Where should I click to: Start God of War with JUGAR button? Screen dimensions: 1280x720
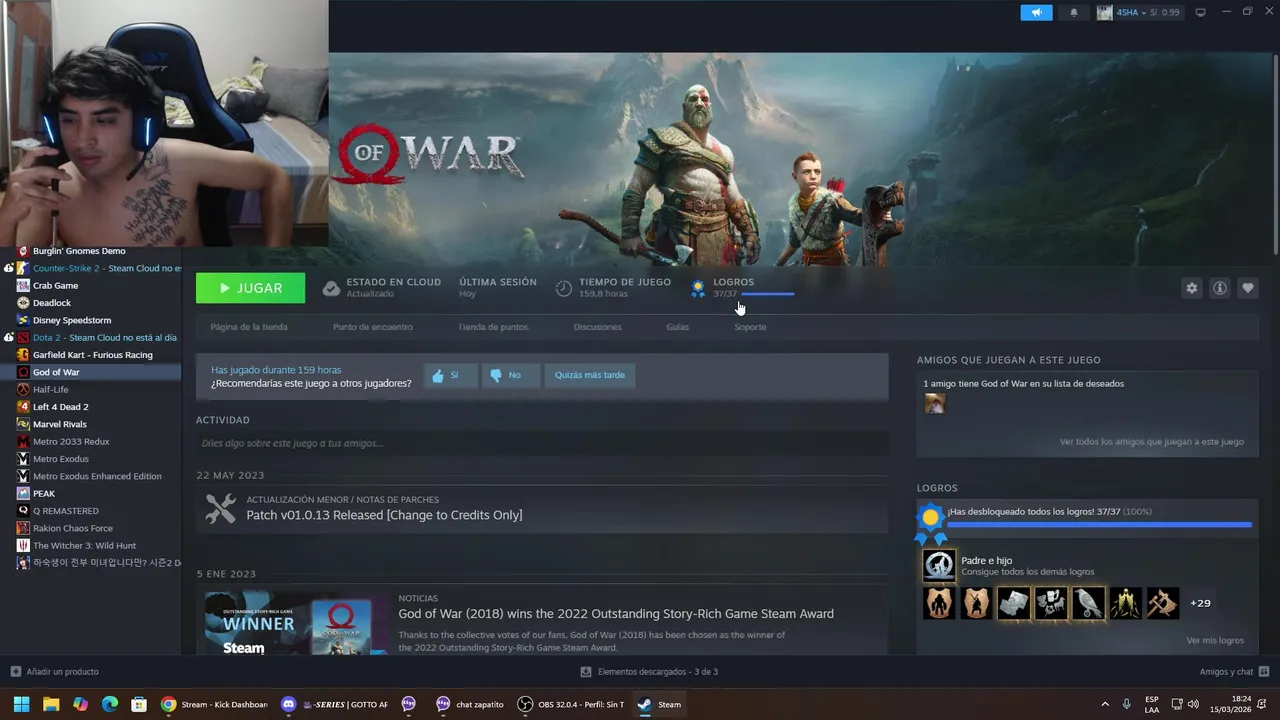click(250, 288)
